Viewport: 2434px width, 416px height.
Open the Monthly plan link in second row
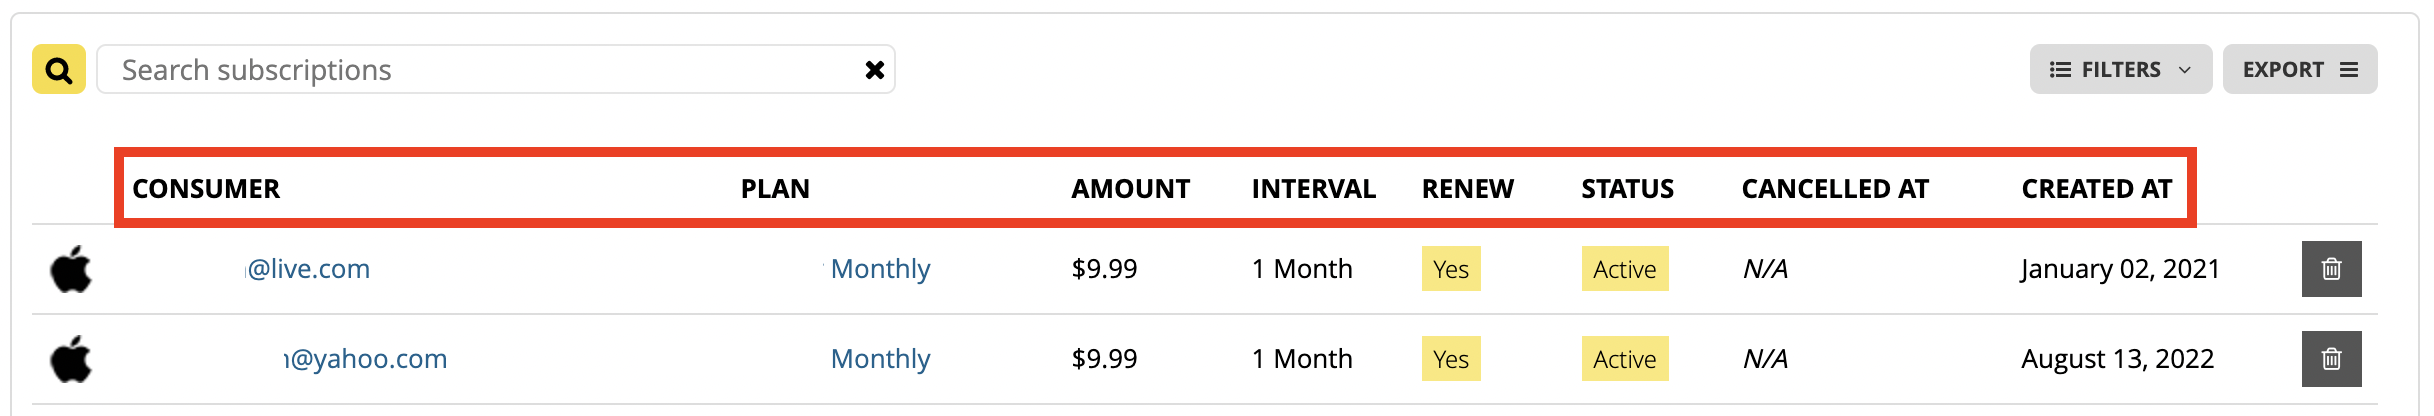pyautogui.click(x=880, y=359)
